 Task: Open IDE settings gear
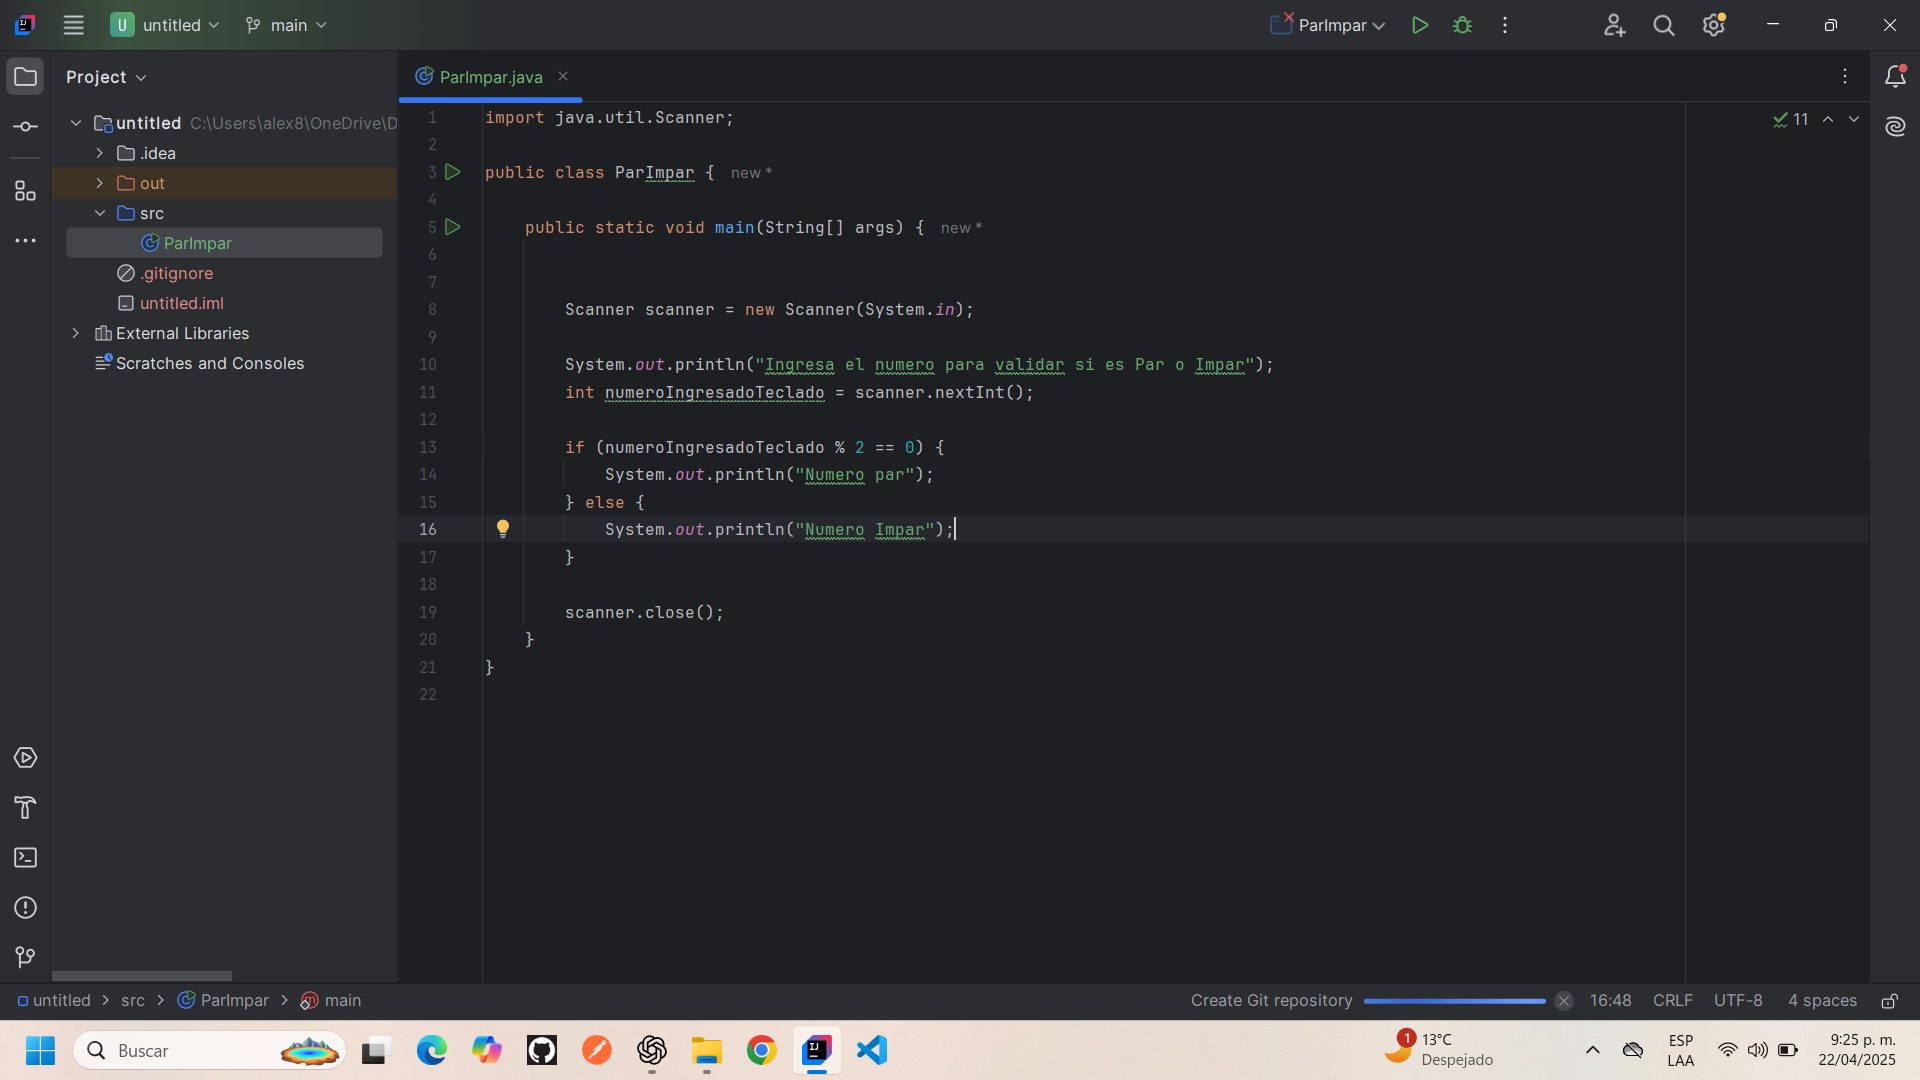point(1714,25)
